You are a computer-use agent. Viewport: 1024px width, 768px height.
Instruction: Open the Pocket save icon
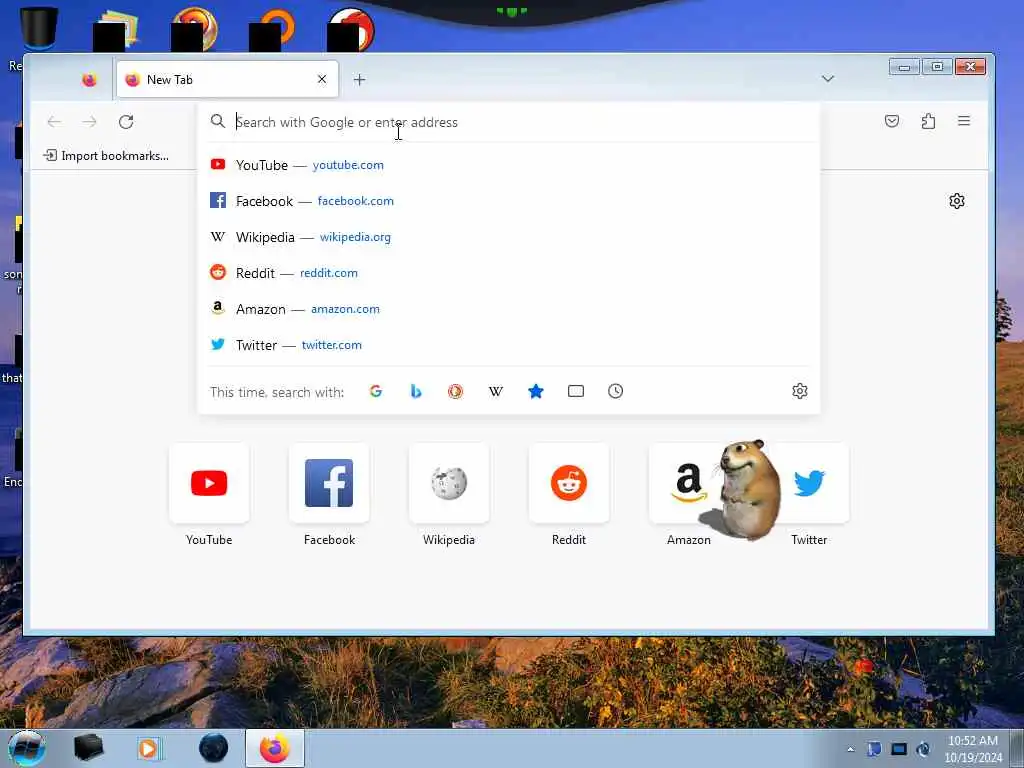[x=891, y=121]
